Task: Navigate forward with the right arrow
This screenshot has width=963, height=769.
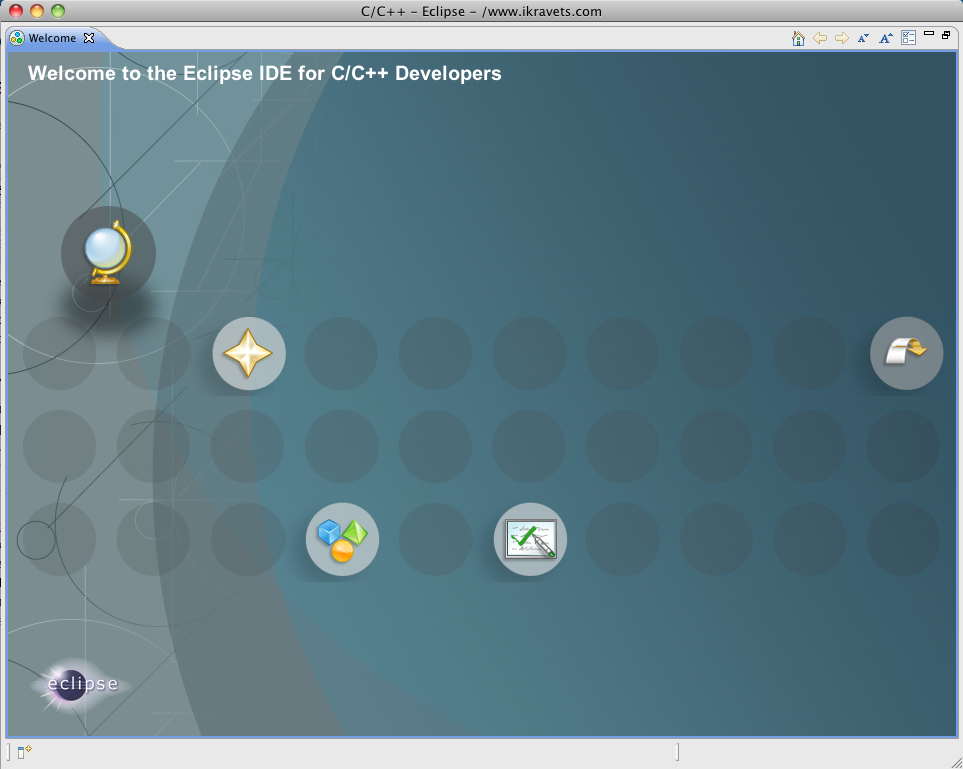Action: coord(842,38)
